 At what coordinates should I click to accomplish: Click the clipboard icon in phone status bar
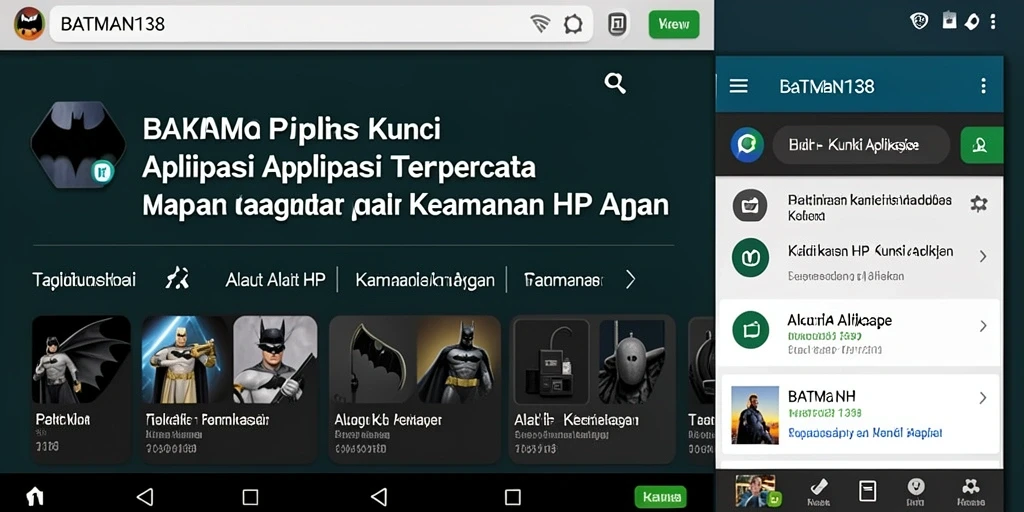click(949, 21)
